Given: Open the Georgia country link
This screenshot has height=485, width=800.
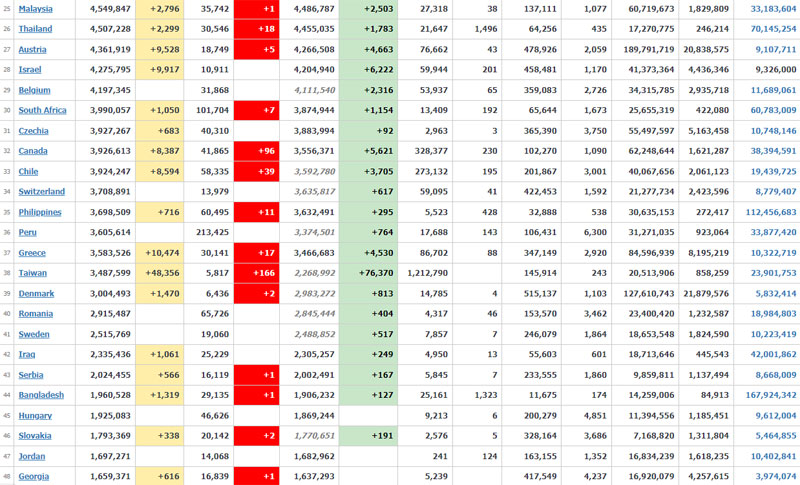Looking at the screenshot, I should (x=34, y=476).
